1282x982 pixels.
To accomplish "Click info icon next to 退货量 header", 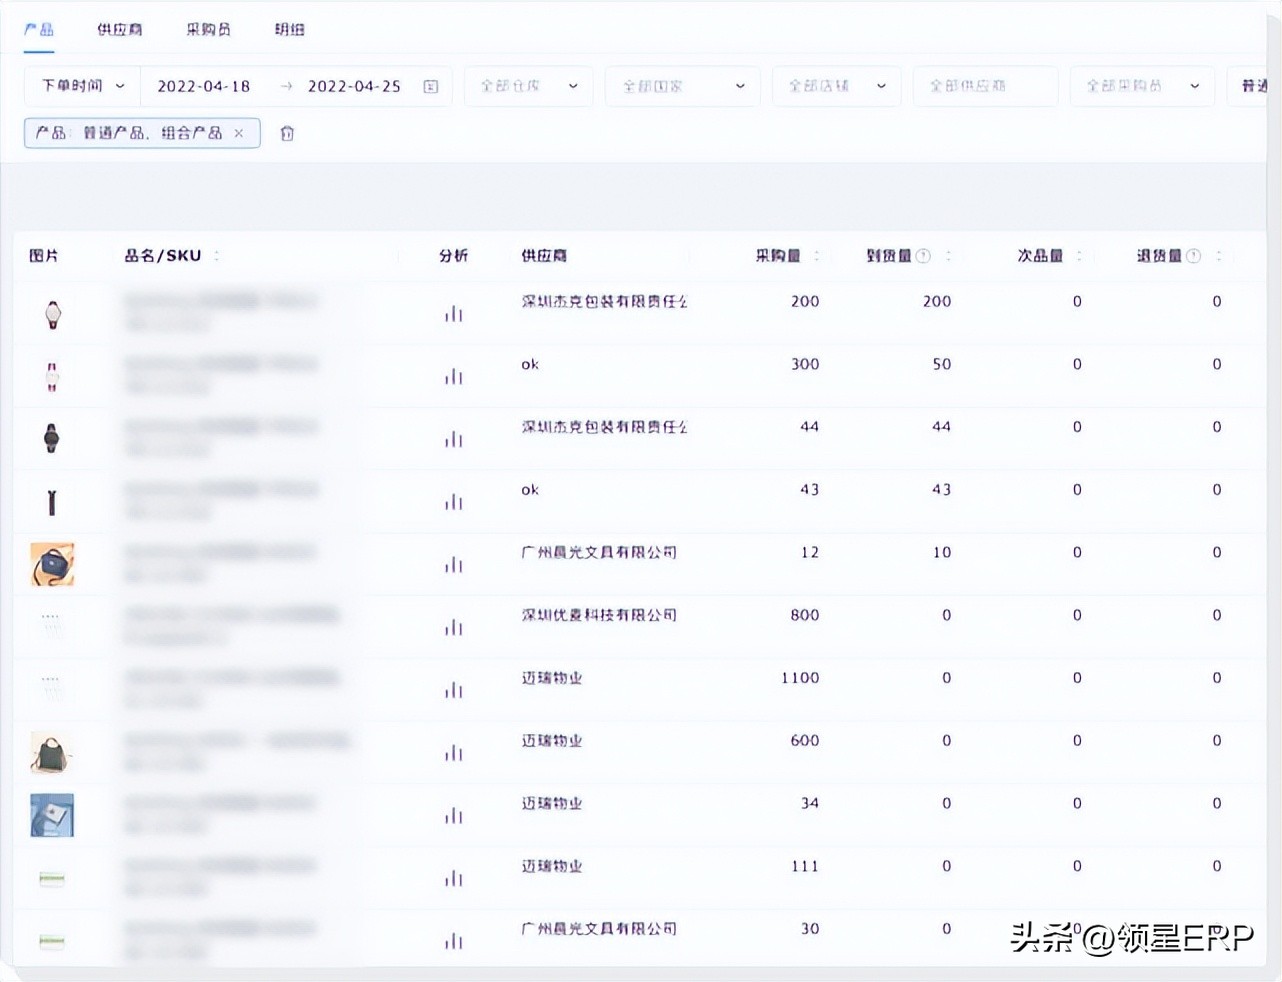I will (1193, 256).
